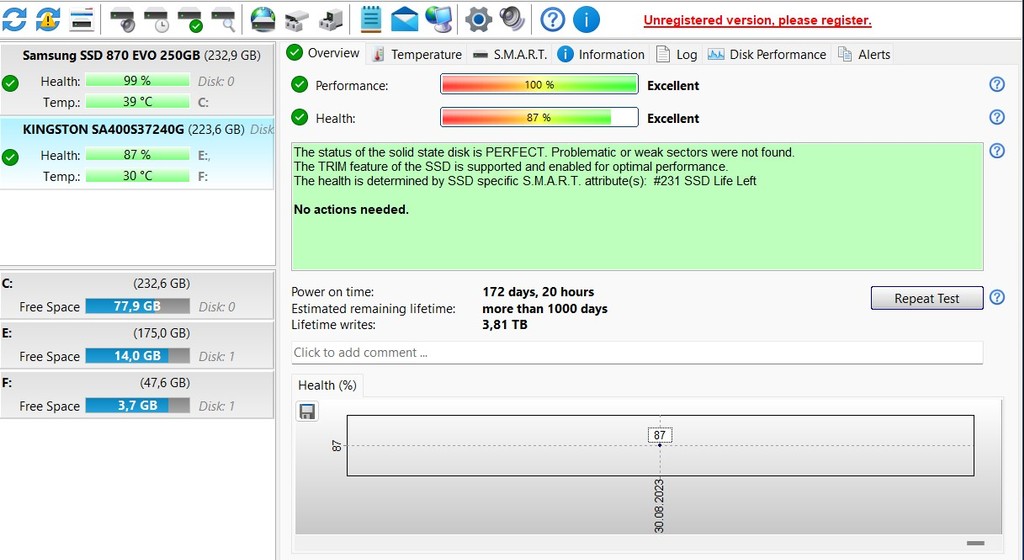Click Samsung's 39 °C temperature bar
1024x560 pixels.
click(x=137, y=102)
